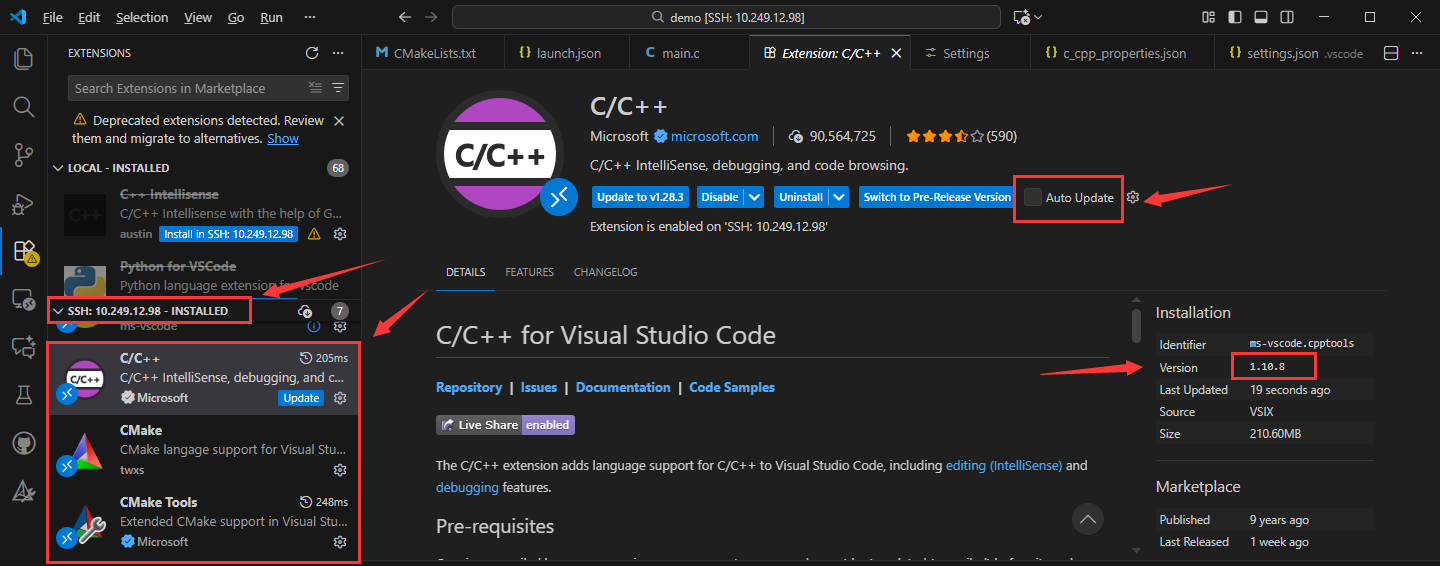Open the Chat view in the activity bar

point(23,346)
